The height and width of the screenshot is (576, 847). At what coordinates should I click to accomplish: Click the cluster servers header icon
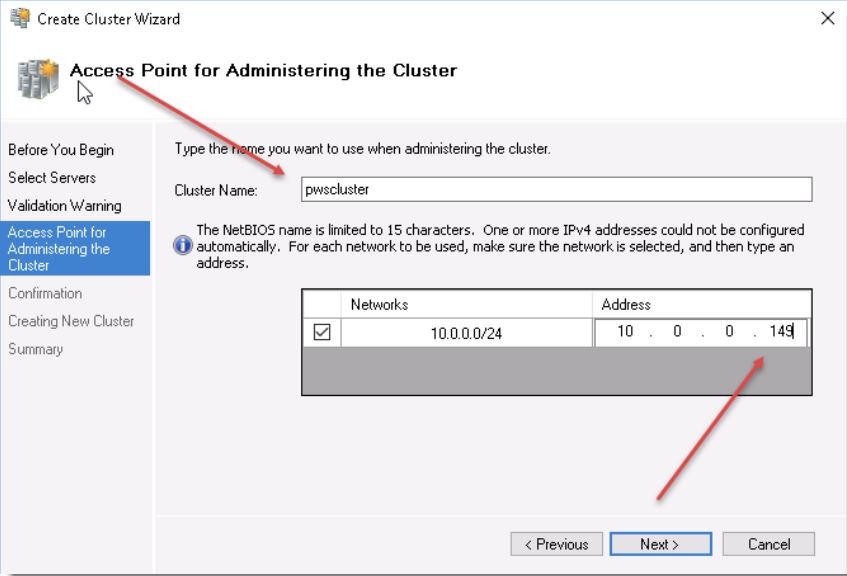click(x=38, y=79)
